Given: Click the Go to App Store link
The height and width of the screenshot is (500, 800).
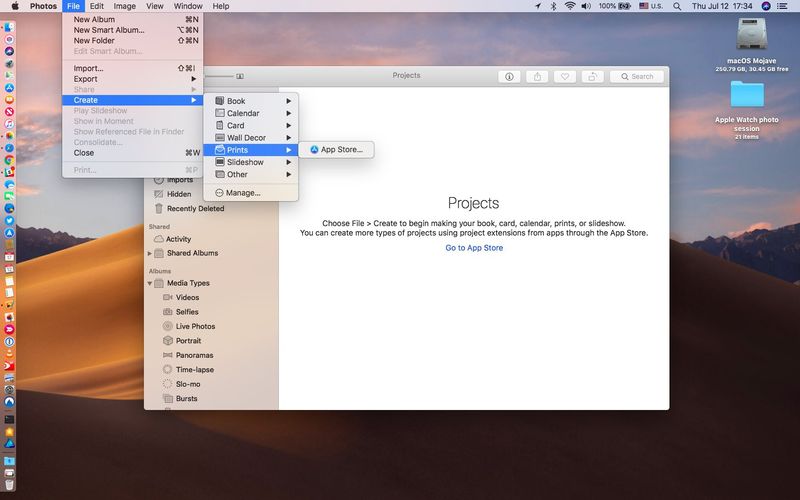Looking at the screenshot, I should coord(474,248).
